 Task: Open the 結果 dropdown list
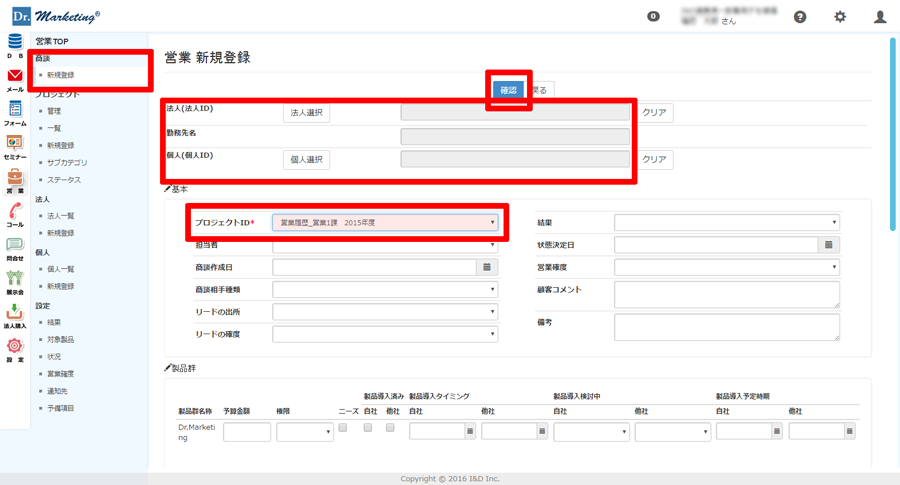click(x=727, y=223)
